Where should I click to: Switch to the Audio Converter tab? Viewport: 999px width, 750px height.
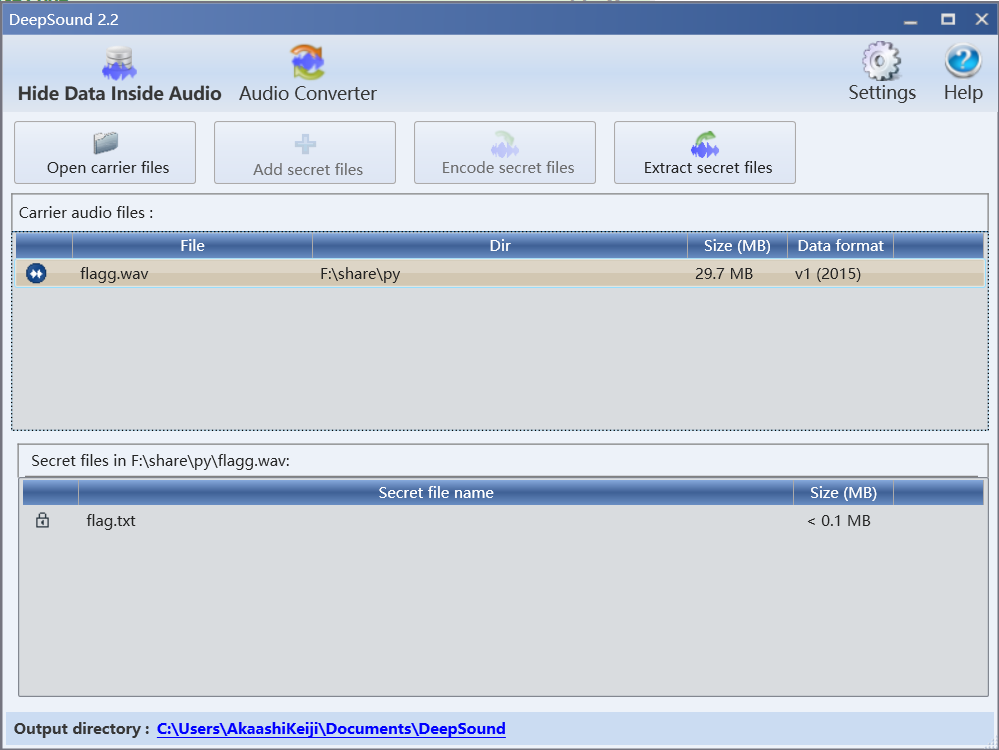point(308,75)
